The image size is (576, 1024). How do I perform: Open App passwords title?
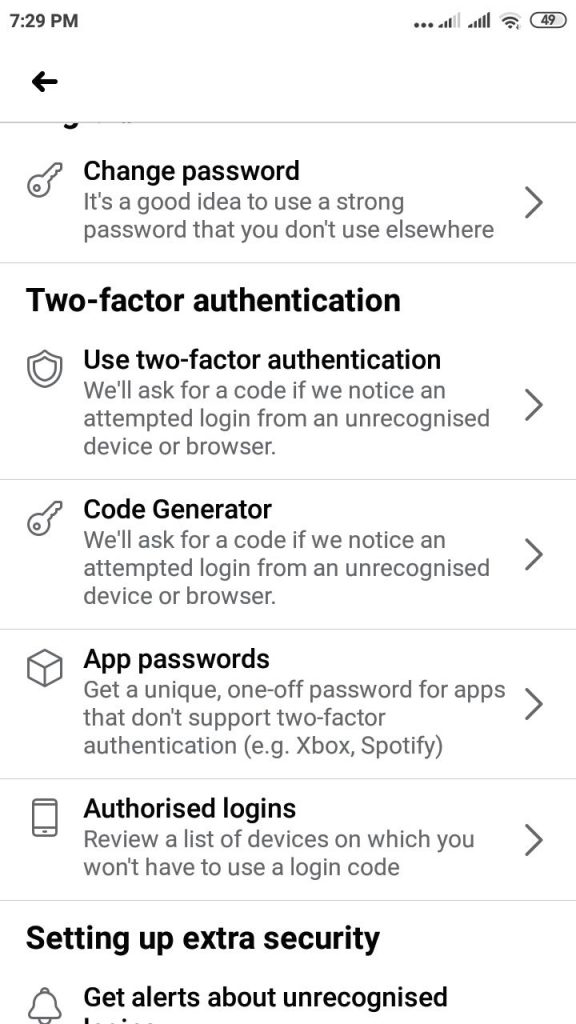click(176, 659)
